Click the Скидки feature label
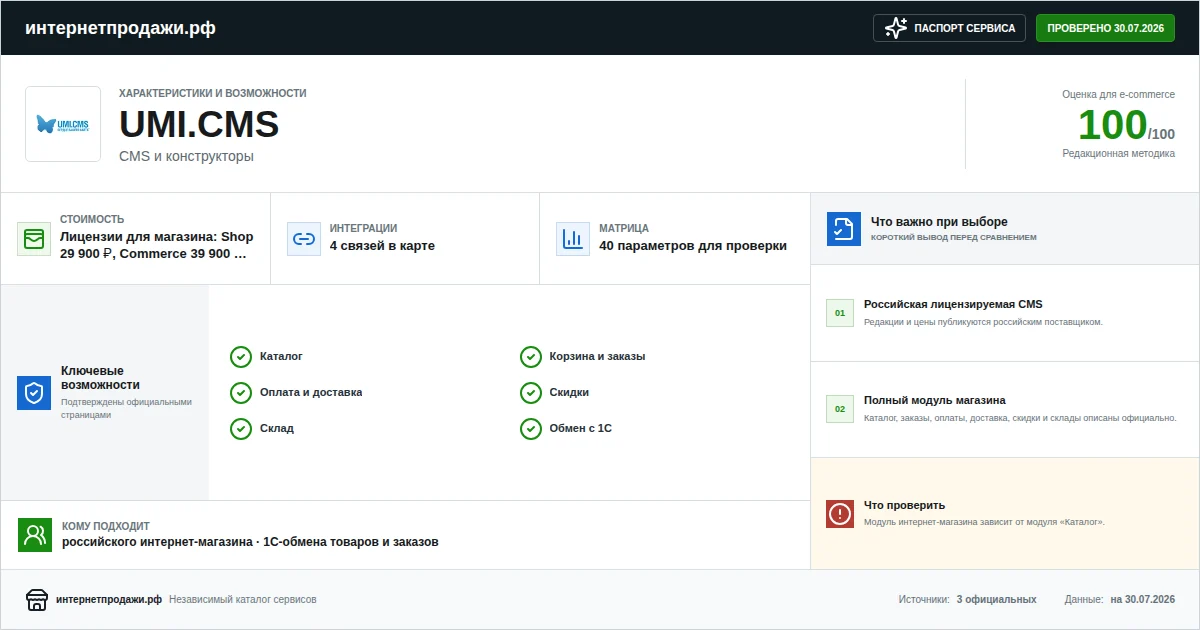This screenshot has width=1200, height=630. point(569,393)
